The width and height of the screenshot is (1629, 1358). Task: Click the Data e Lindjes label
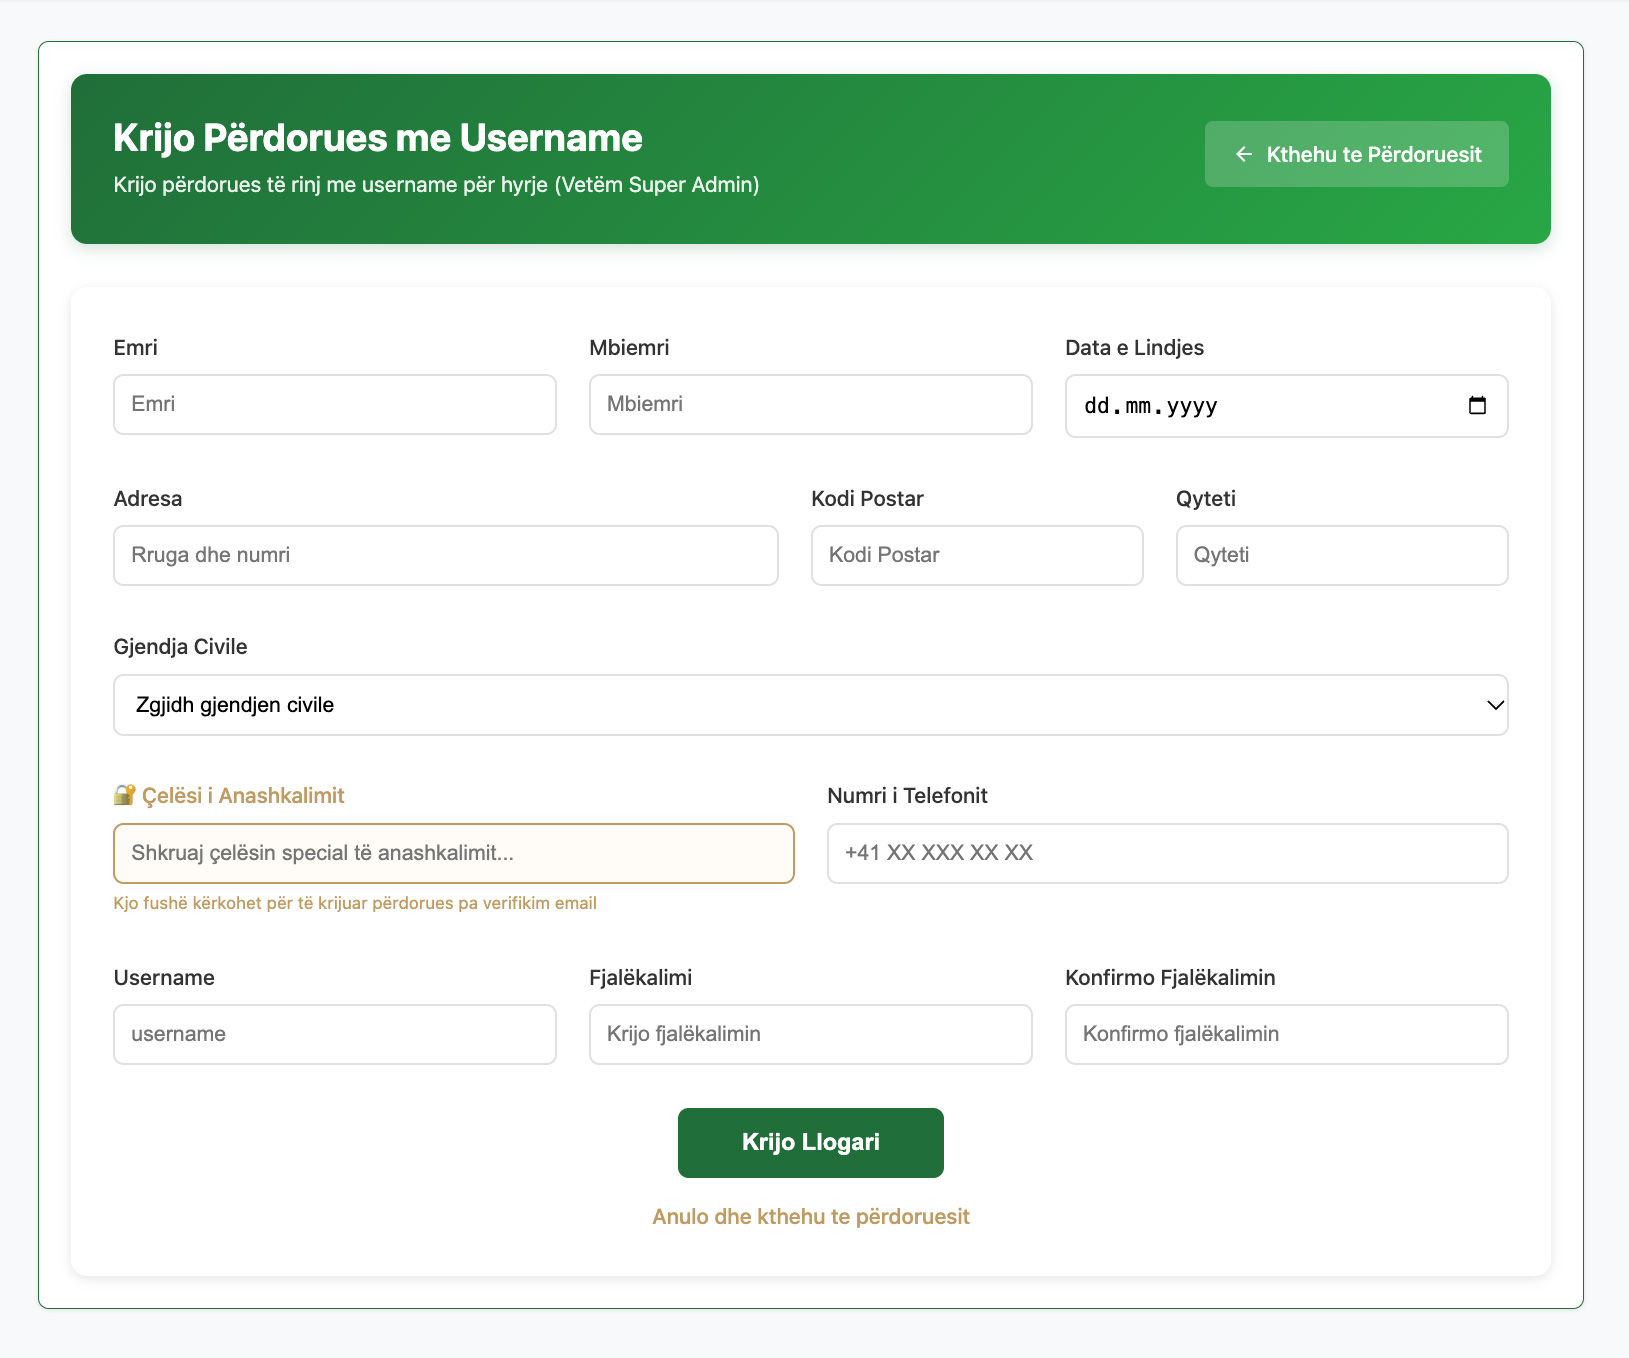1135,348
